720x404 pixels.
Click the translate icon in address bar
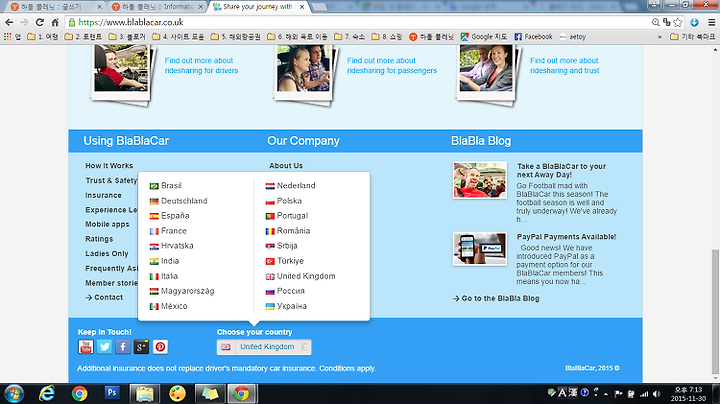[x=667, y=22]
